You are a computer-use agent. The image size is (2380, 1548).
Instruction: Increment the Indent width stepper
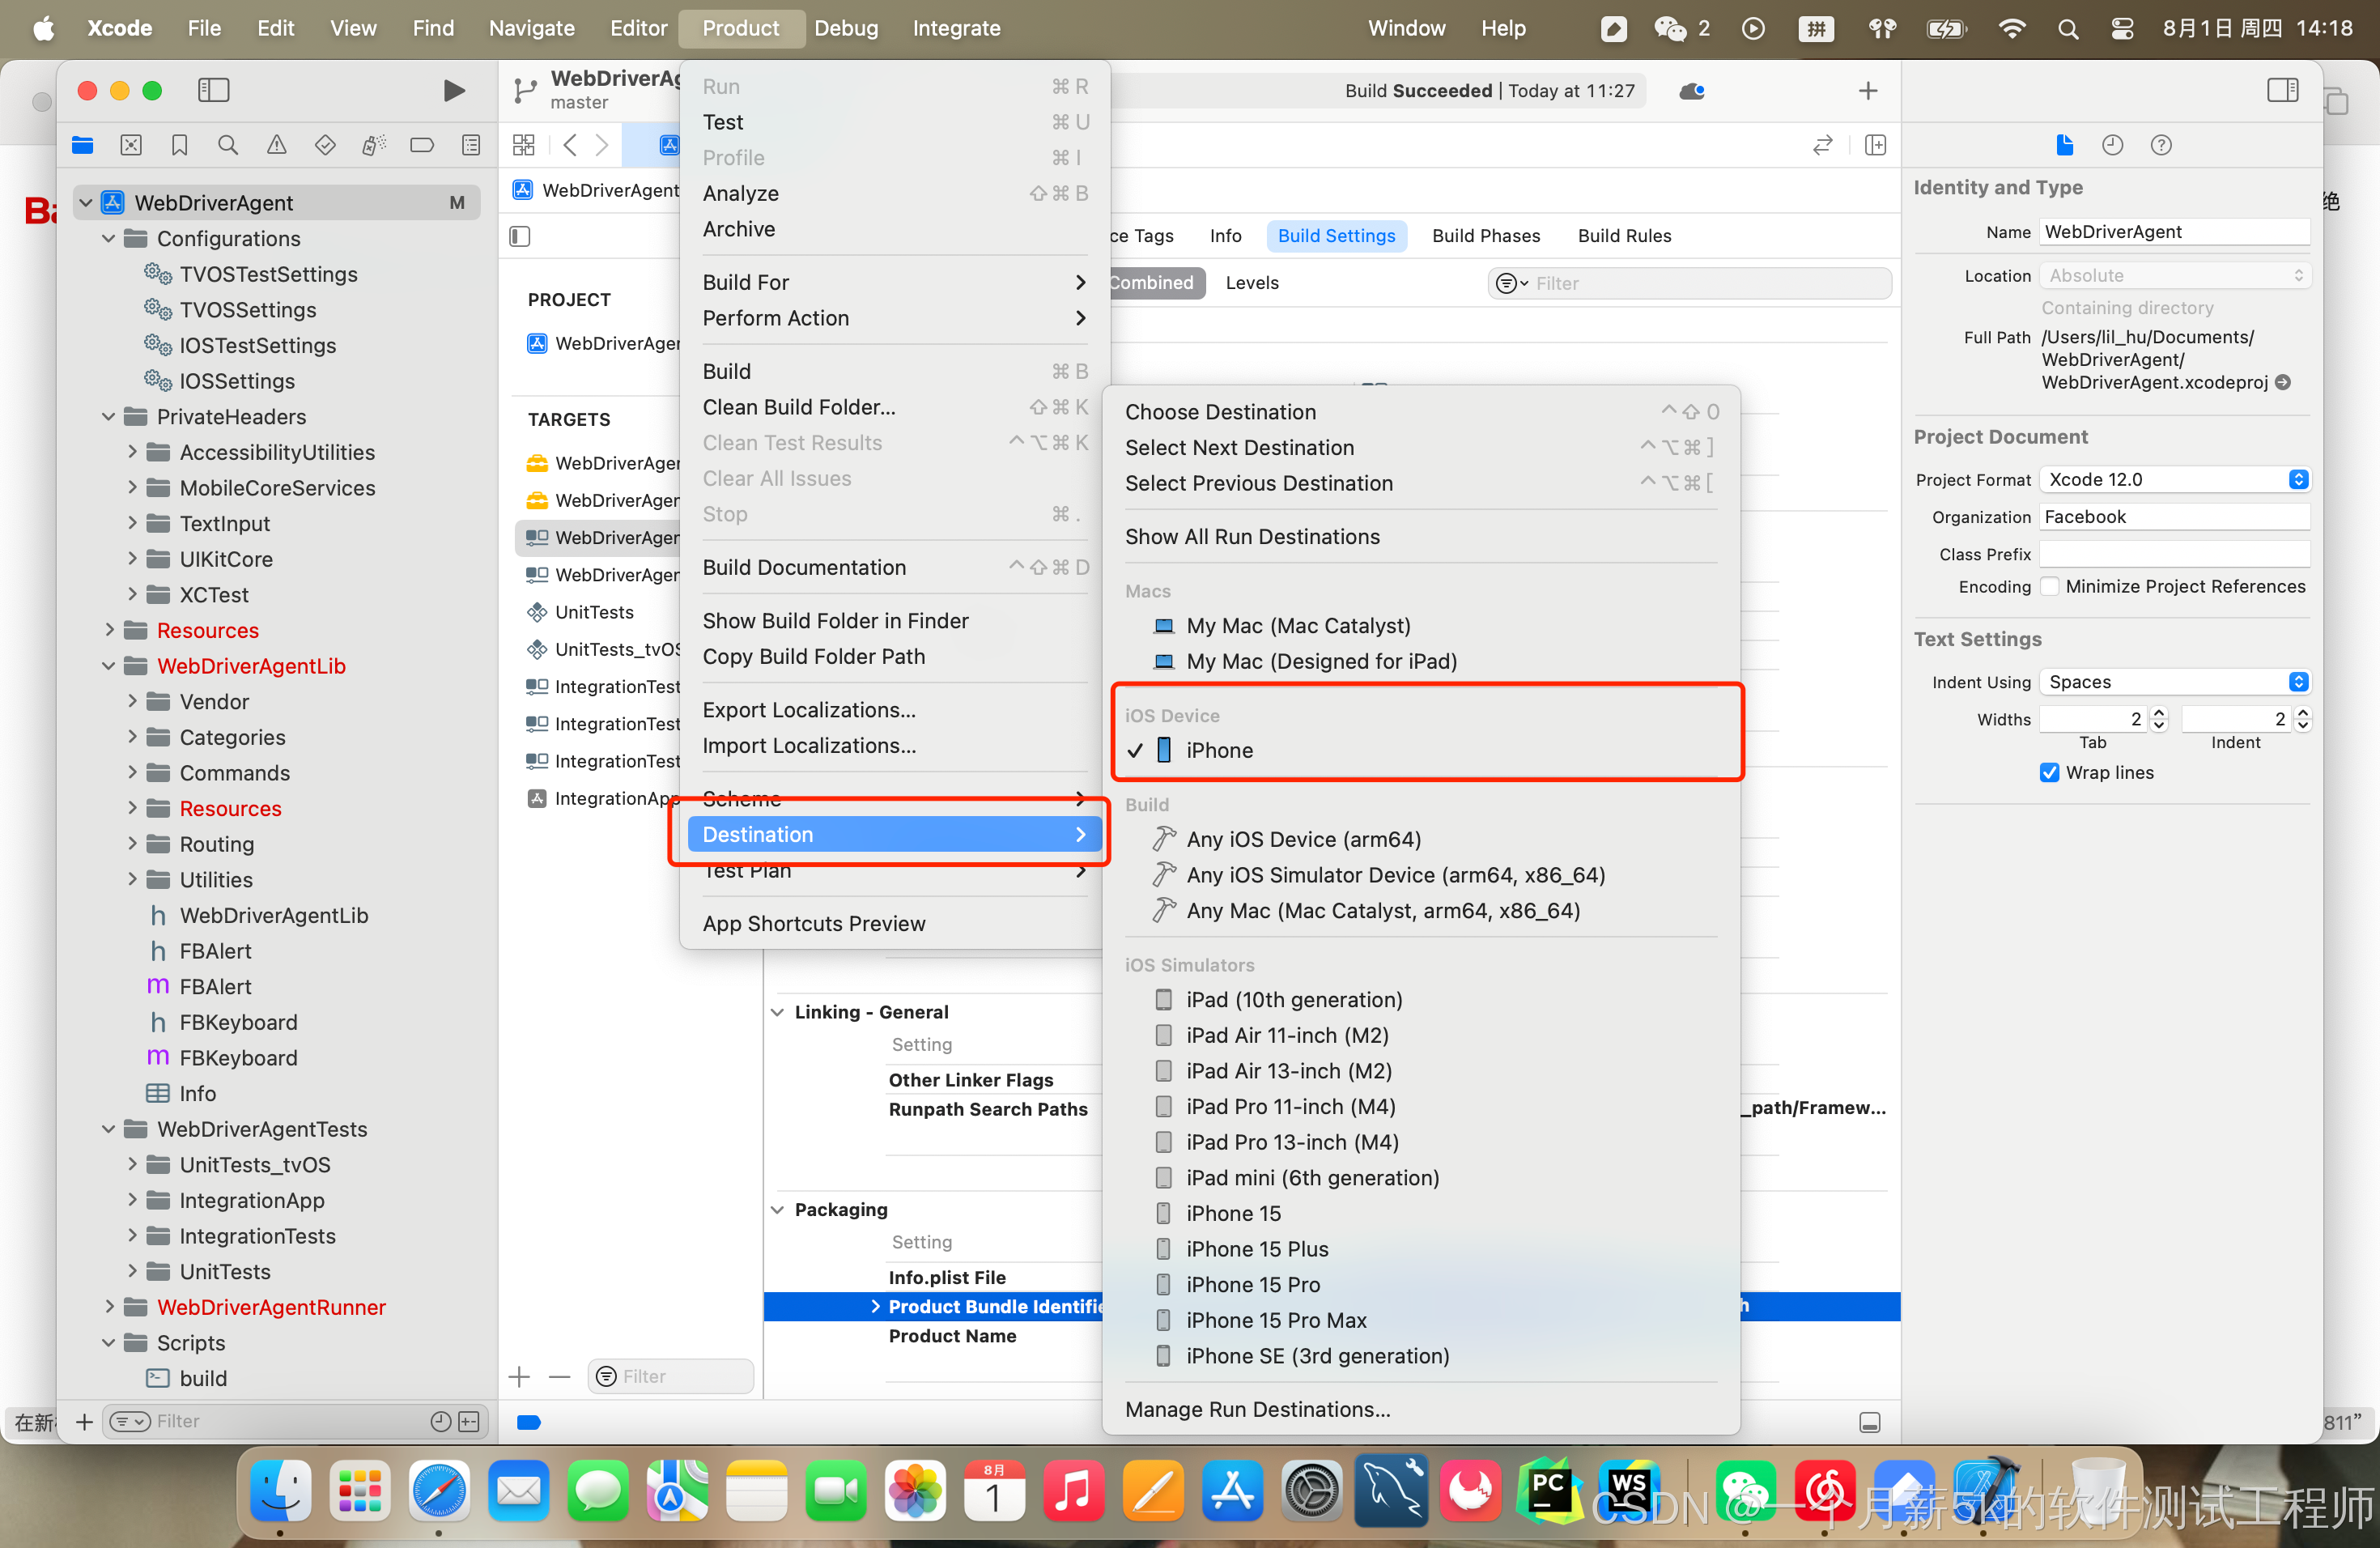(2303, 713)
